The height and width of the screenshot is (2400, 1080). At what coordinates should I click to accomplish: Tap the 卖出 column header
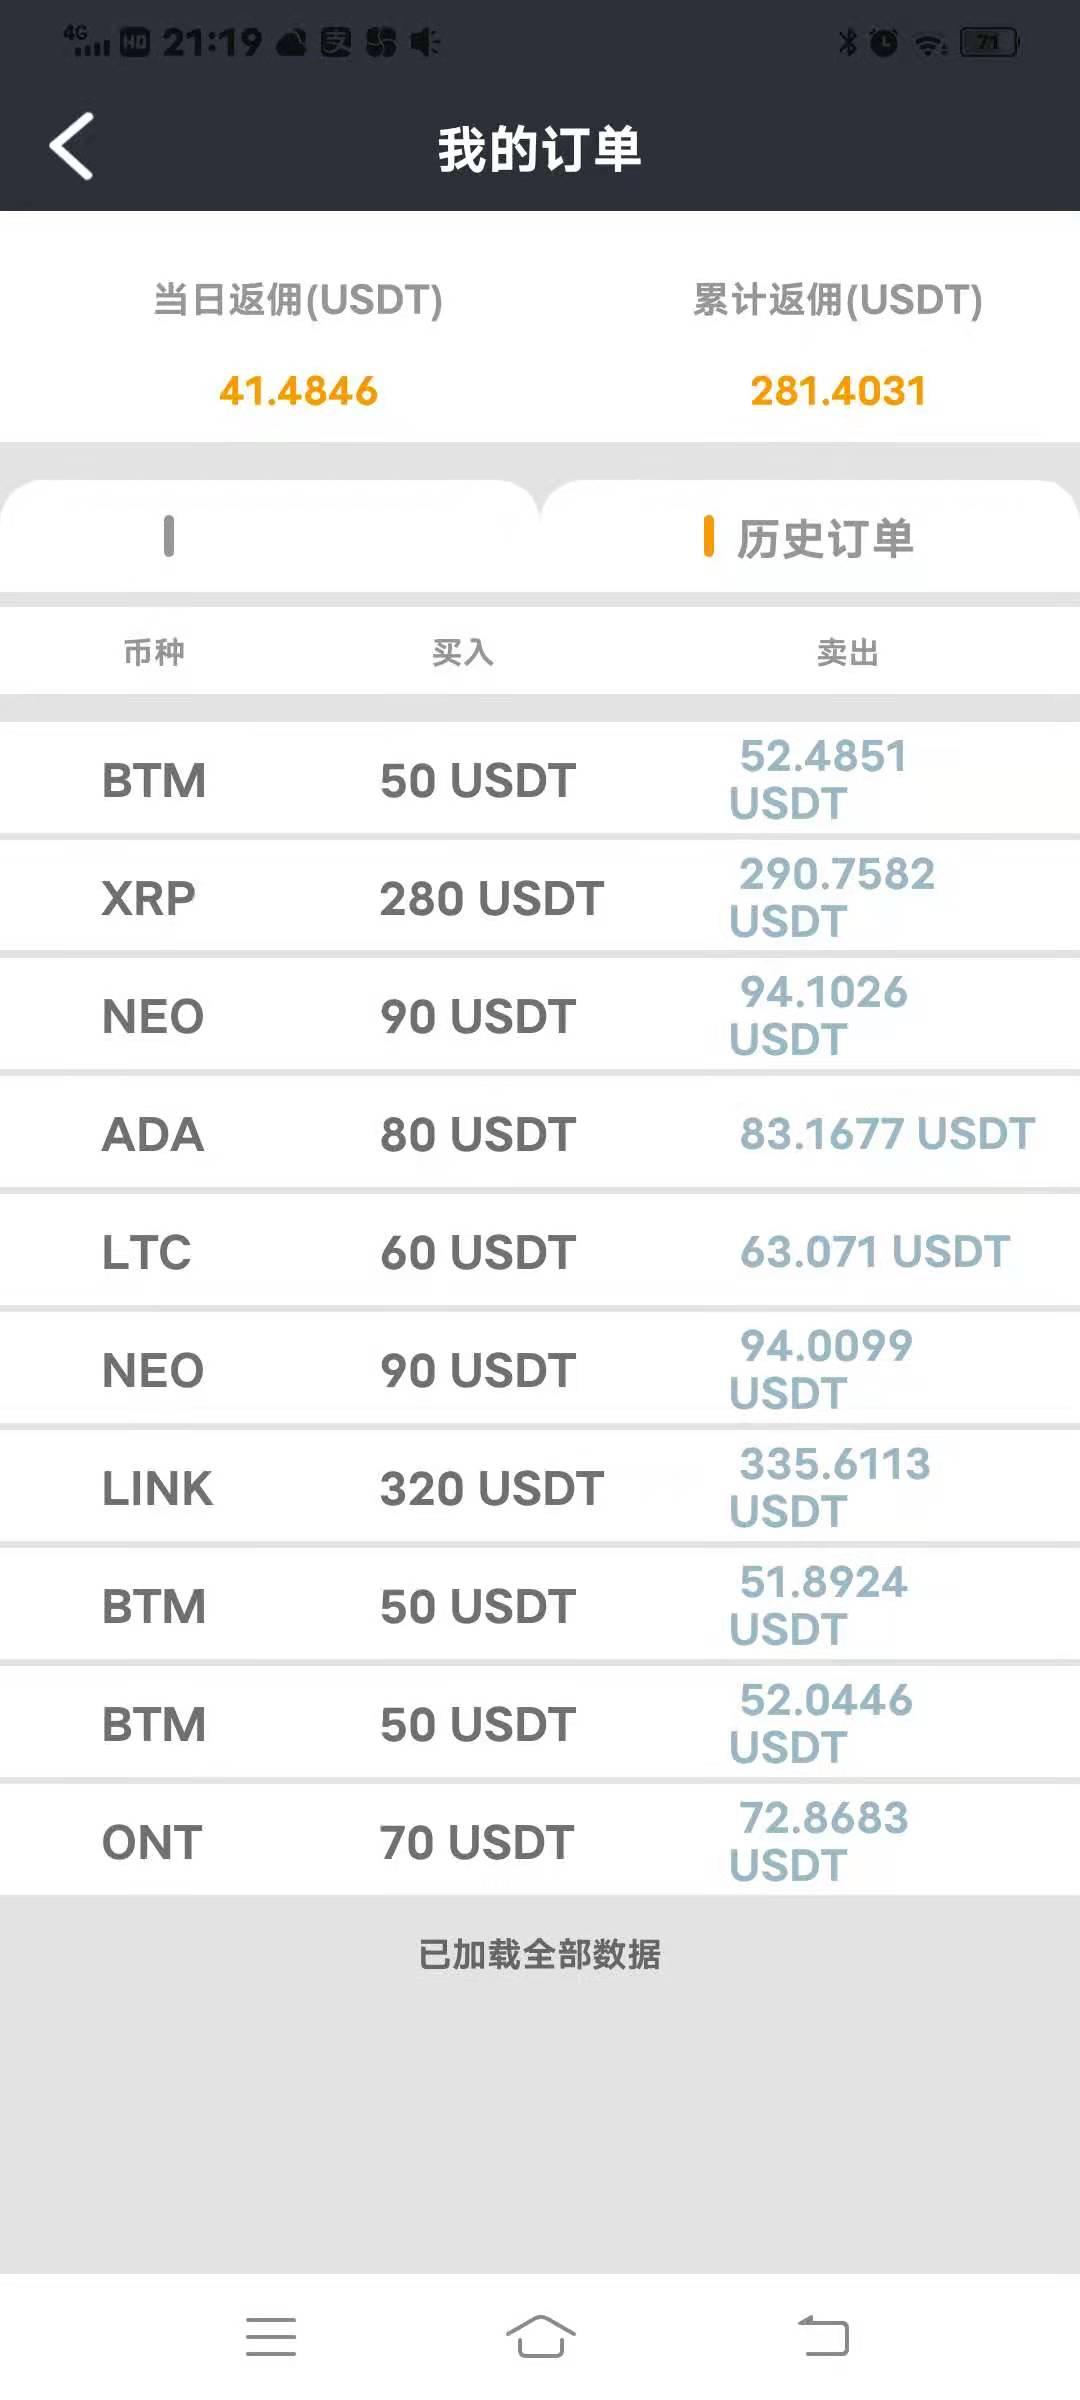(847, 652)
